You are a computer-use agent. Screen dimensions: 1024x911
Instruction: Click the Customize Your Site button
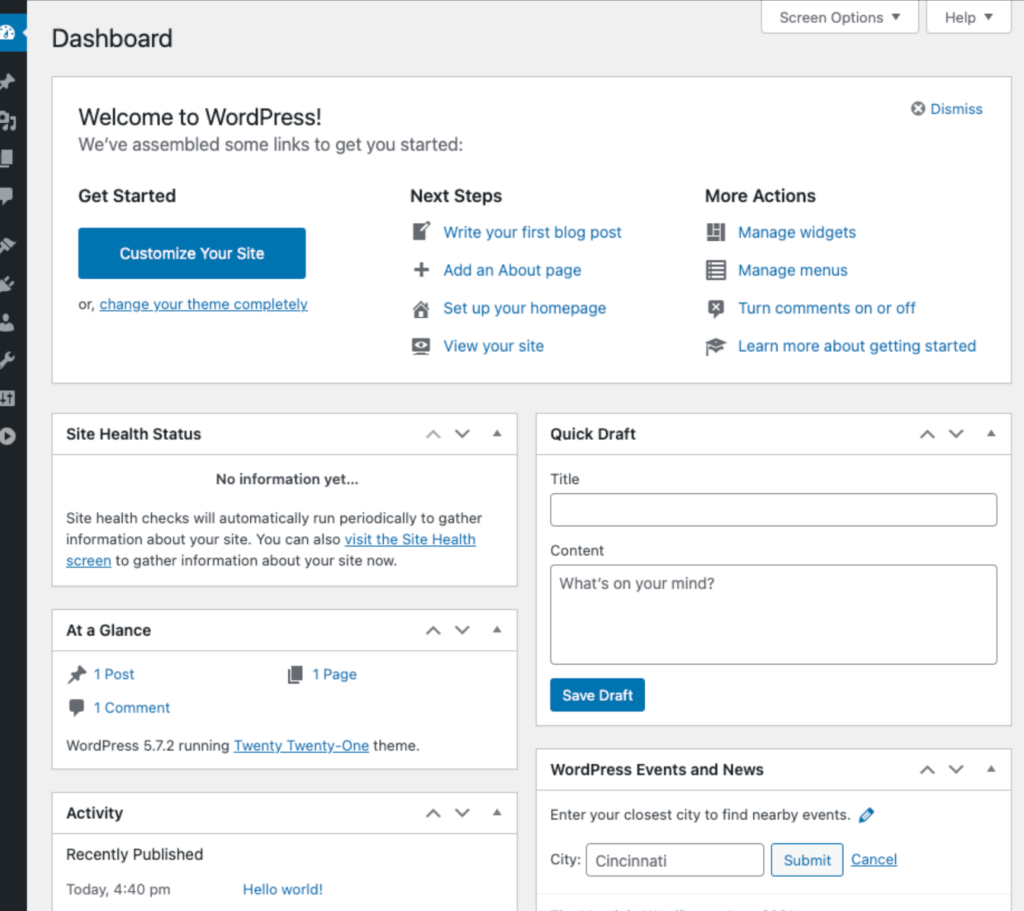tap(192, 253)
